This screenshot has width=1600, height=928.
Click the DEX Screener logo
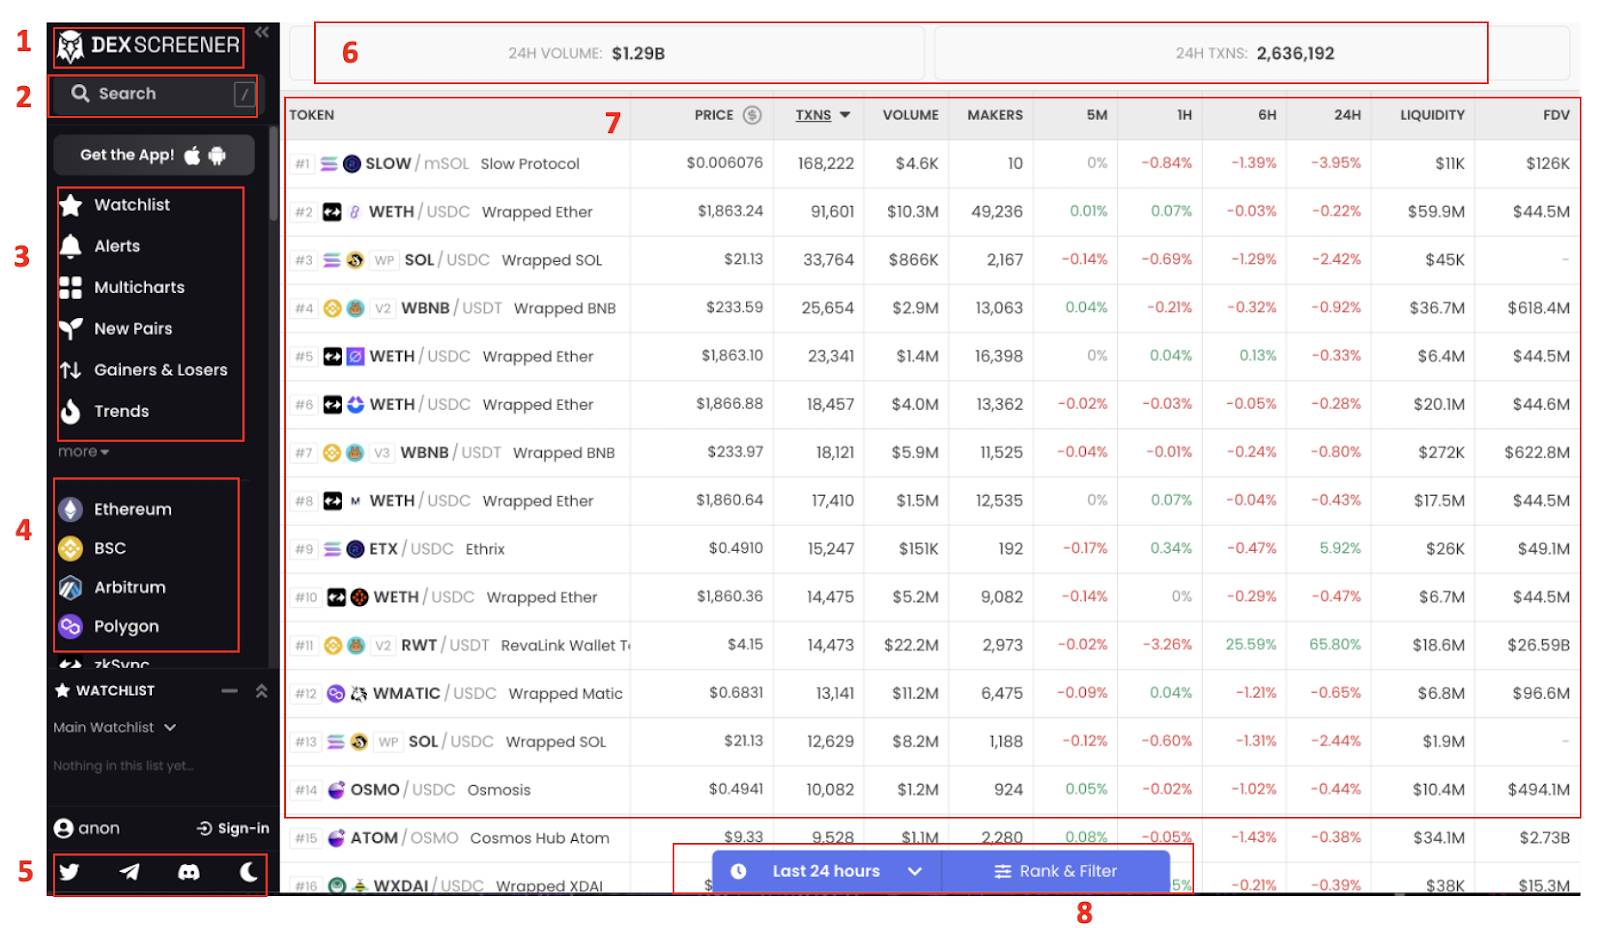148,46
